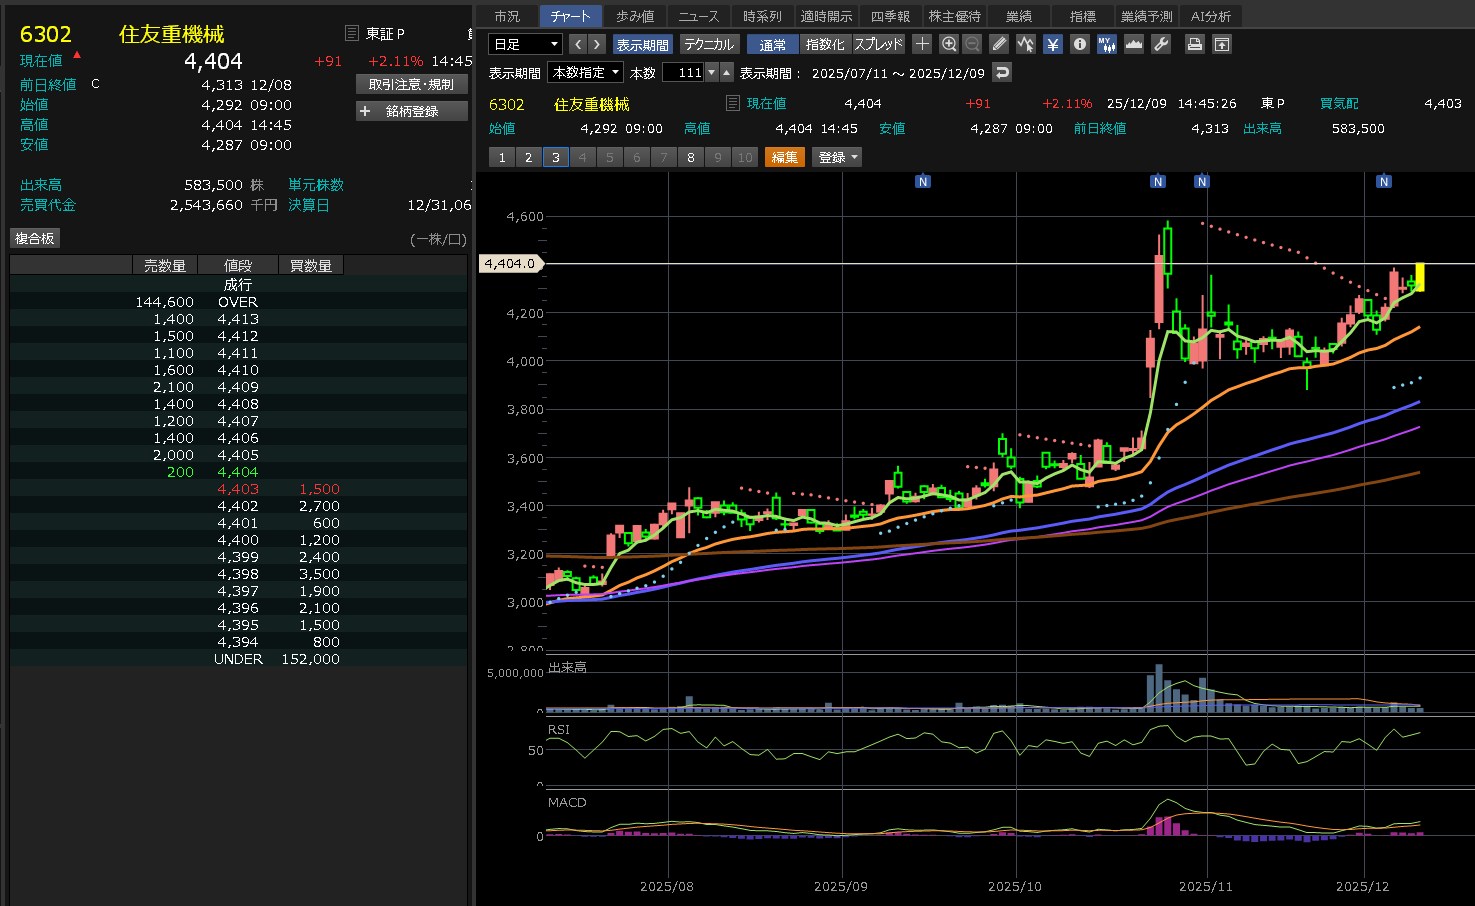The height and width of the screenshot is (906, 1475).
Task: Zoom in on the chart with magnifier plus
Action: 949,44
